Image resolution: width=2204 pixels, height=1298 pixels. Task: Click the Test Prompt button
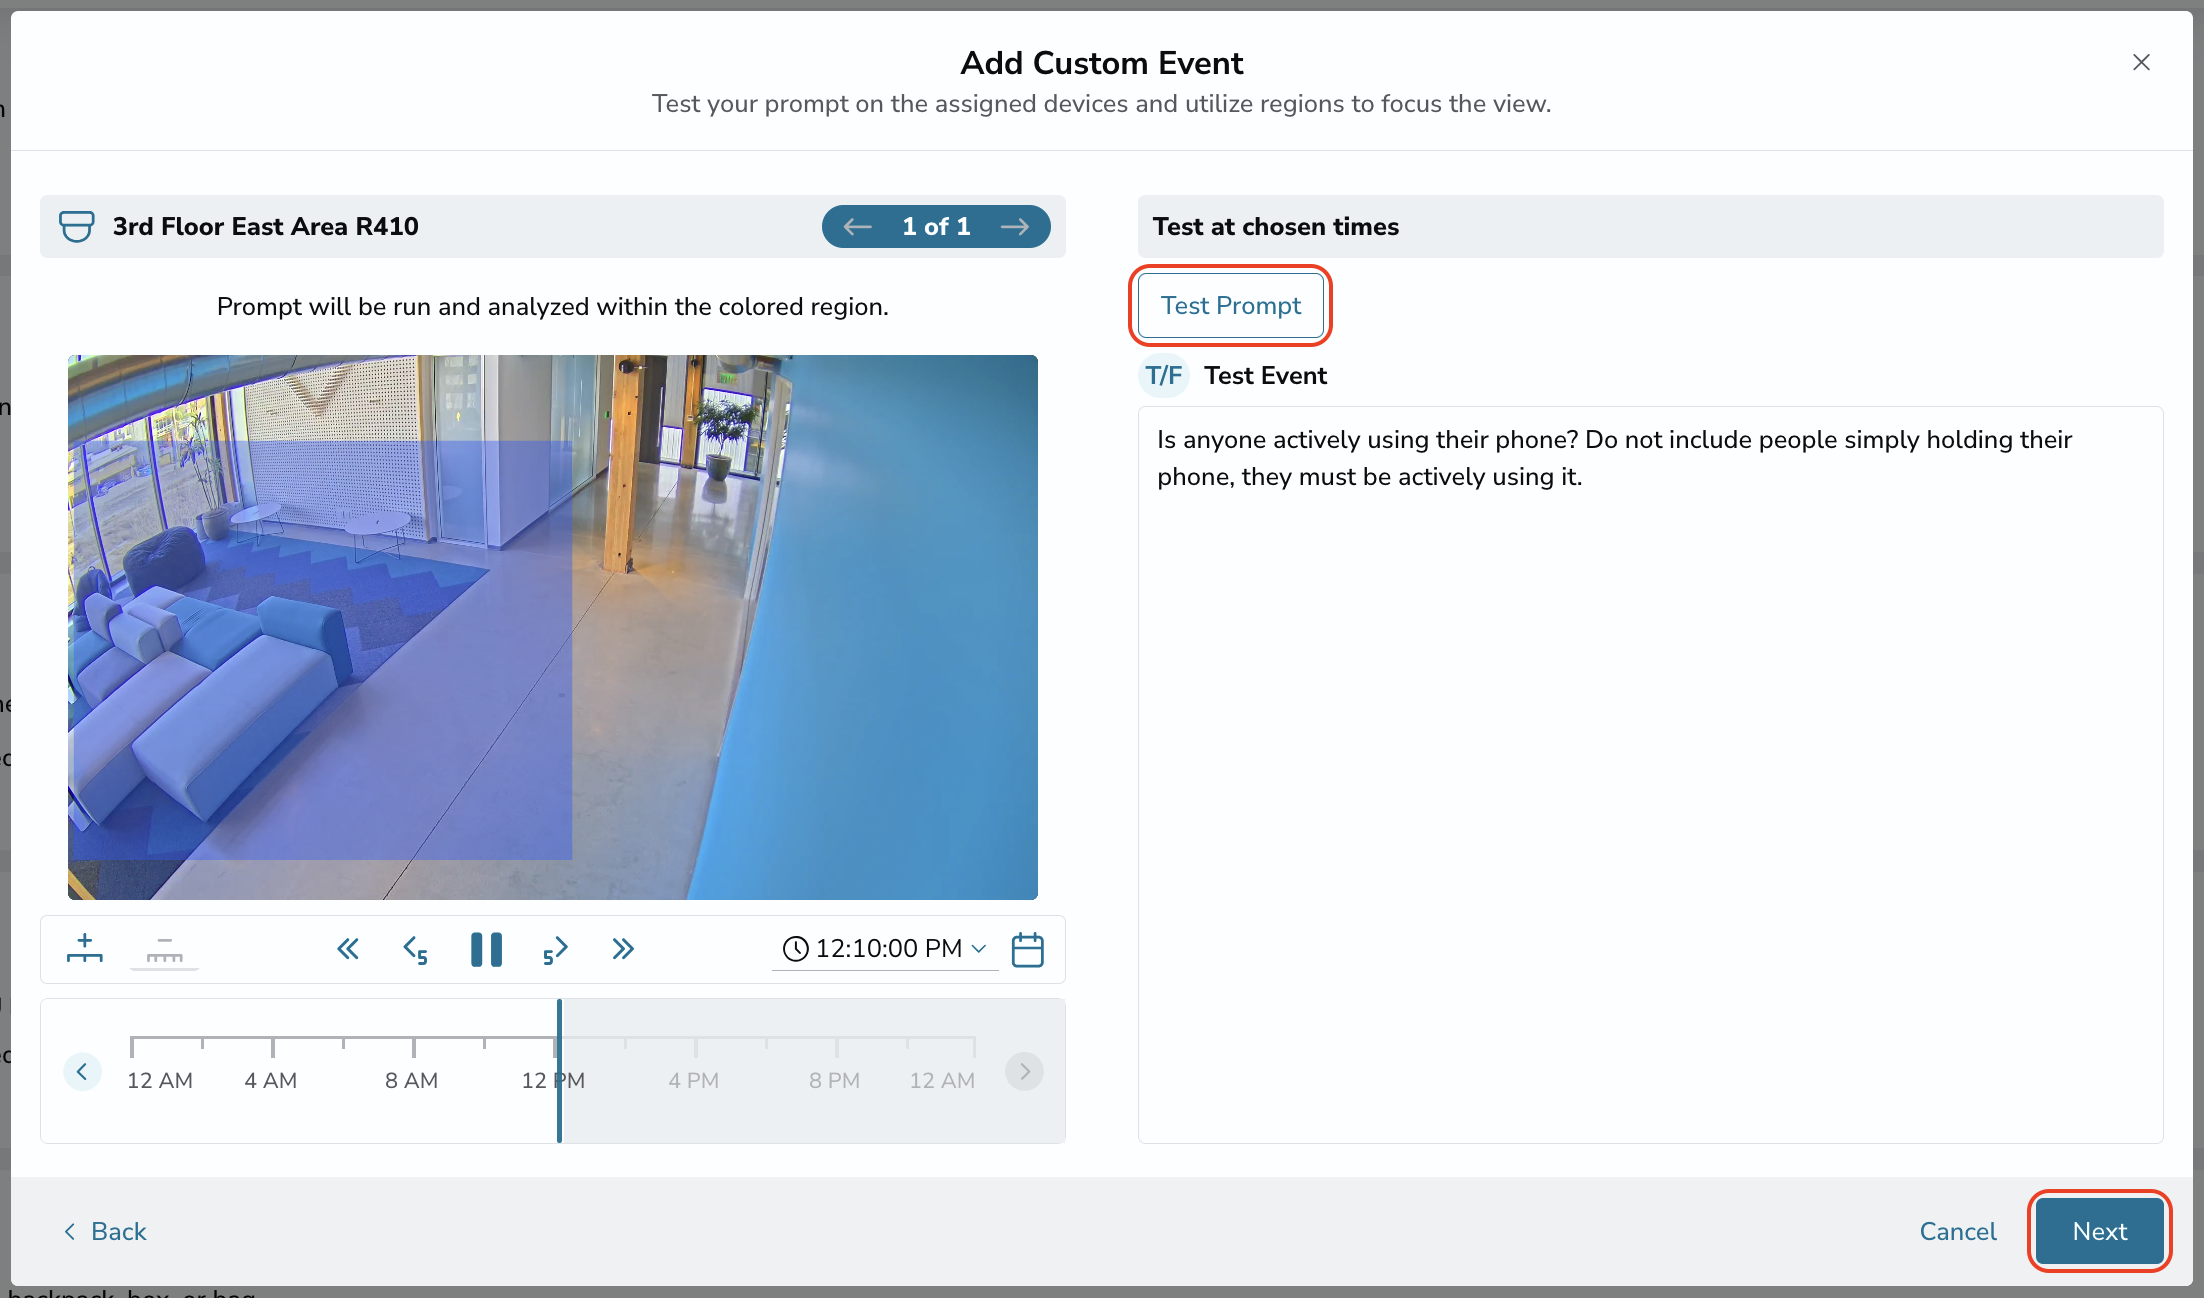pyautogui.click(x=1231, y=305)
